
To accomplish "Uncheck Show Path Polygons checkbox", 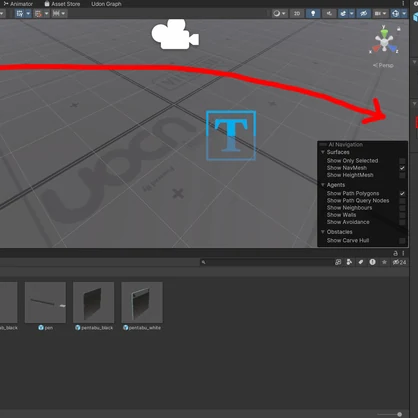I will pos(402,193).
